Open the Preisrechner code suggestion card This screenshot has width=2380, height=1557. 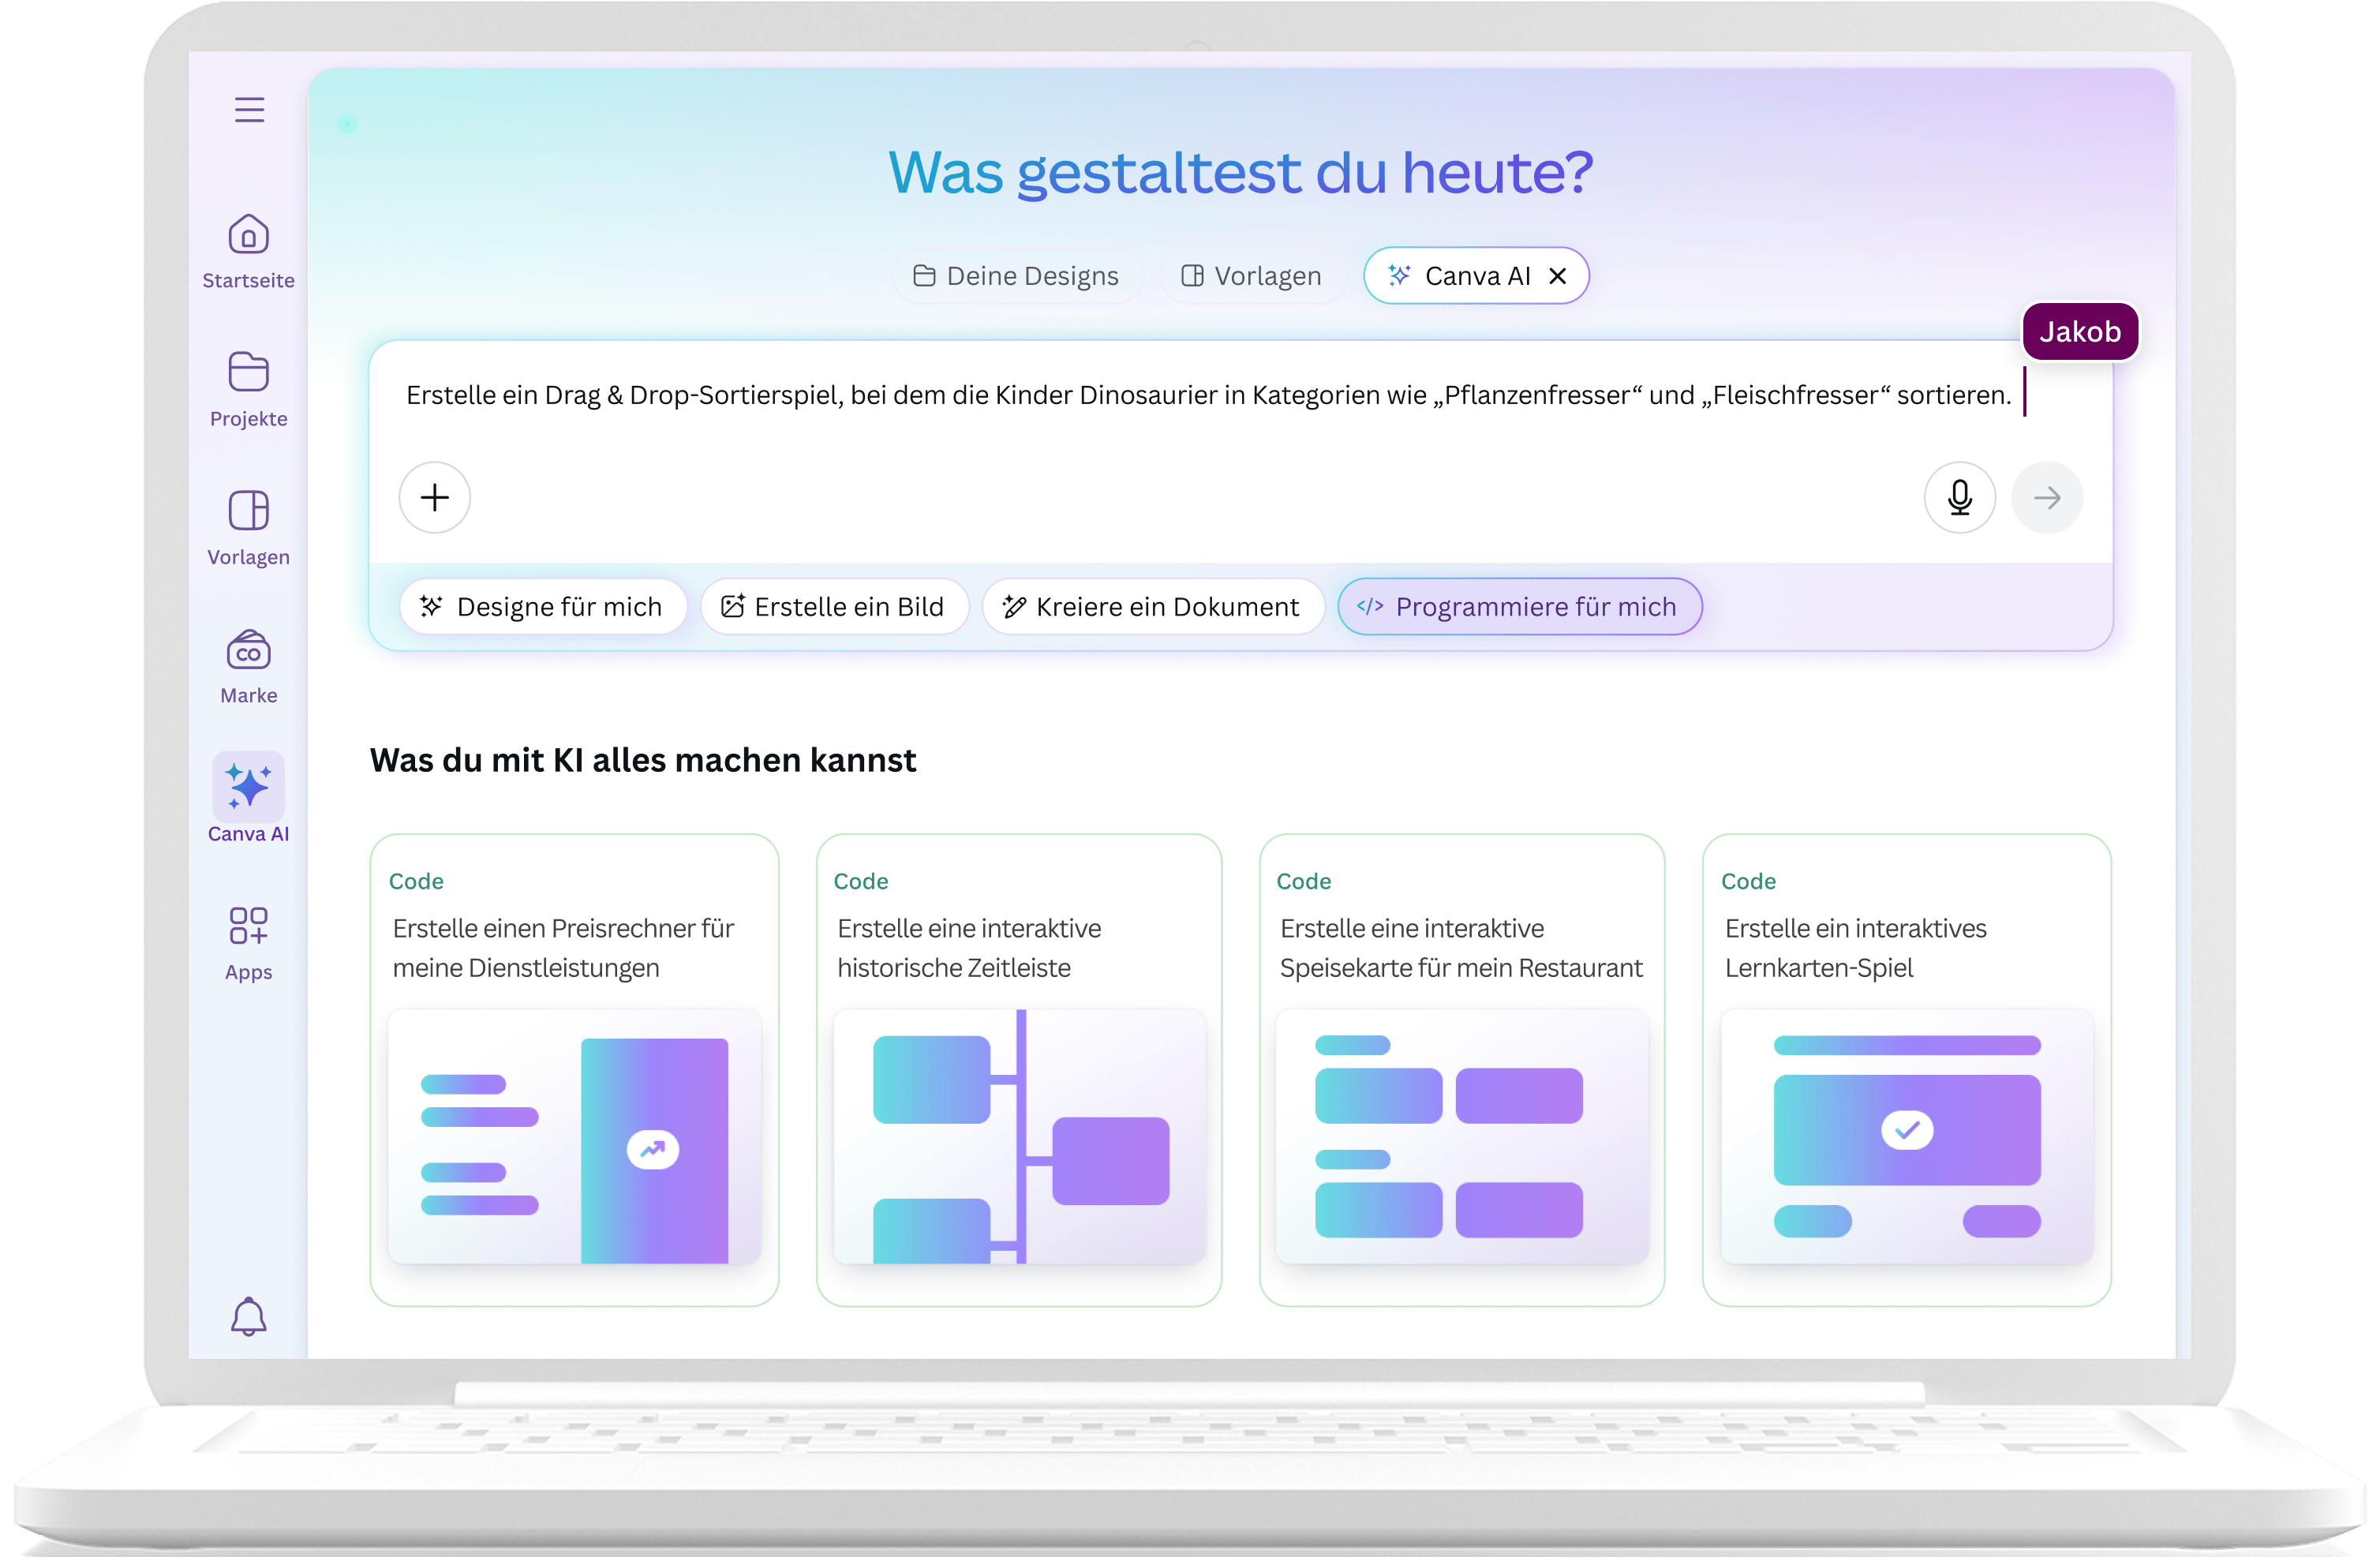pyautogui.click(x=574, y=1070)
